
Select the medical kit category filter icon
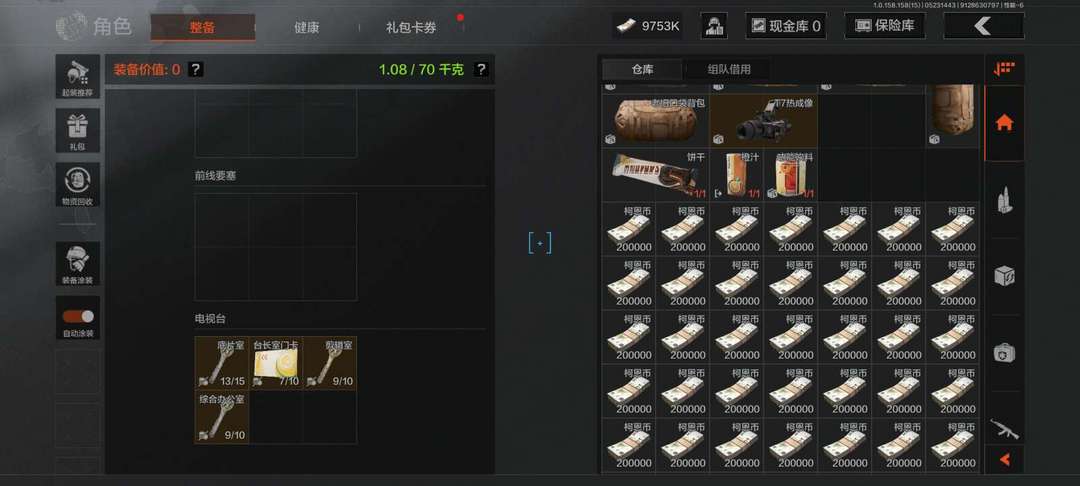tap(1004, 353)
